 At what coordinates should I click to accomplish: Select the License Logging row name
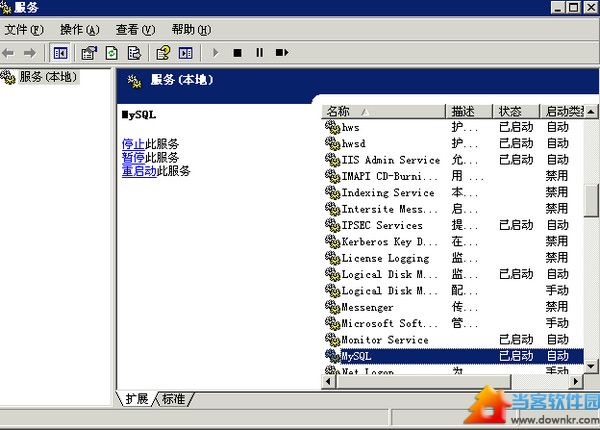[x=385, y=258]
